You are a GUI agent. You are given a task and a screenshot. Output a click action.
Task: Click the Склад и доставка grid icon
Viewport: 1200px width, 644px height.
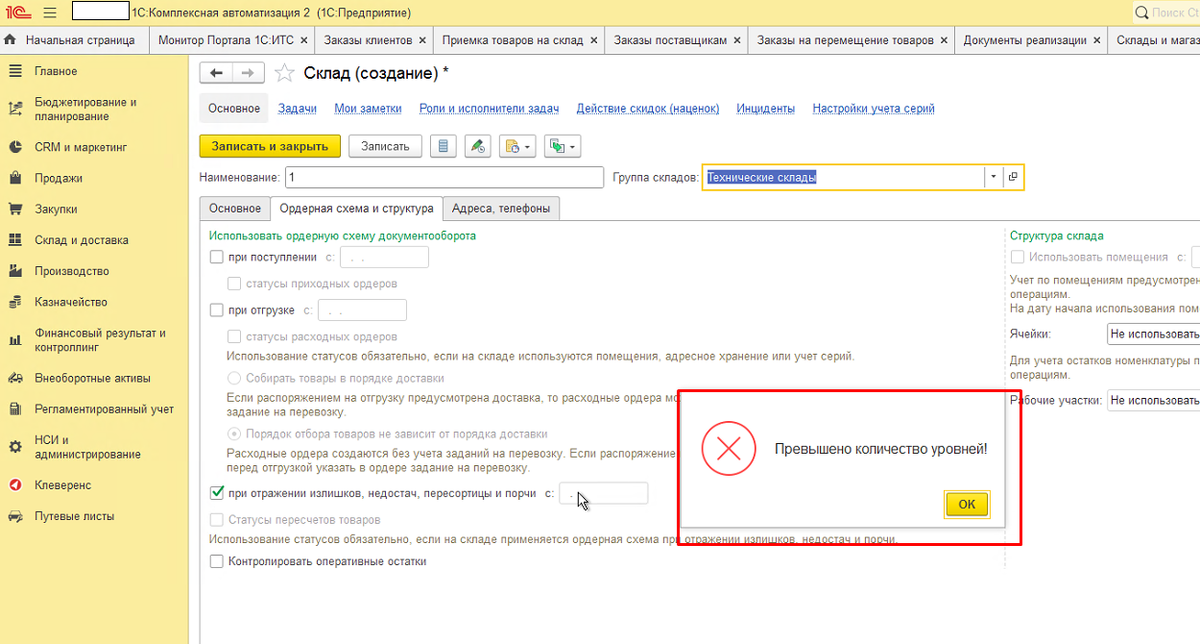(x=15, y=240)
